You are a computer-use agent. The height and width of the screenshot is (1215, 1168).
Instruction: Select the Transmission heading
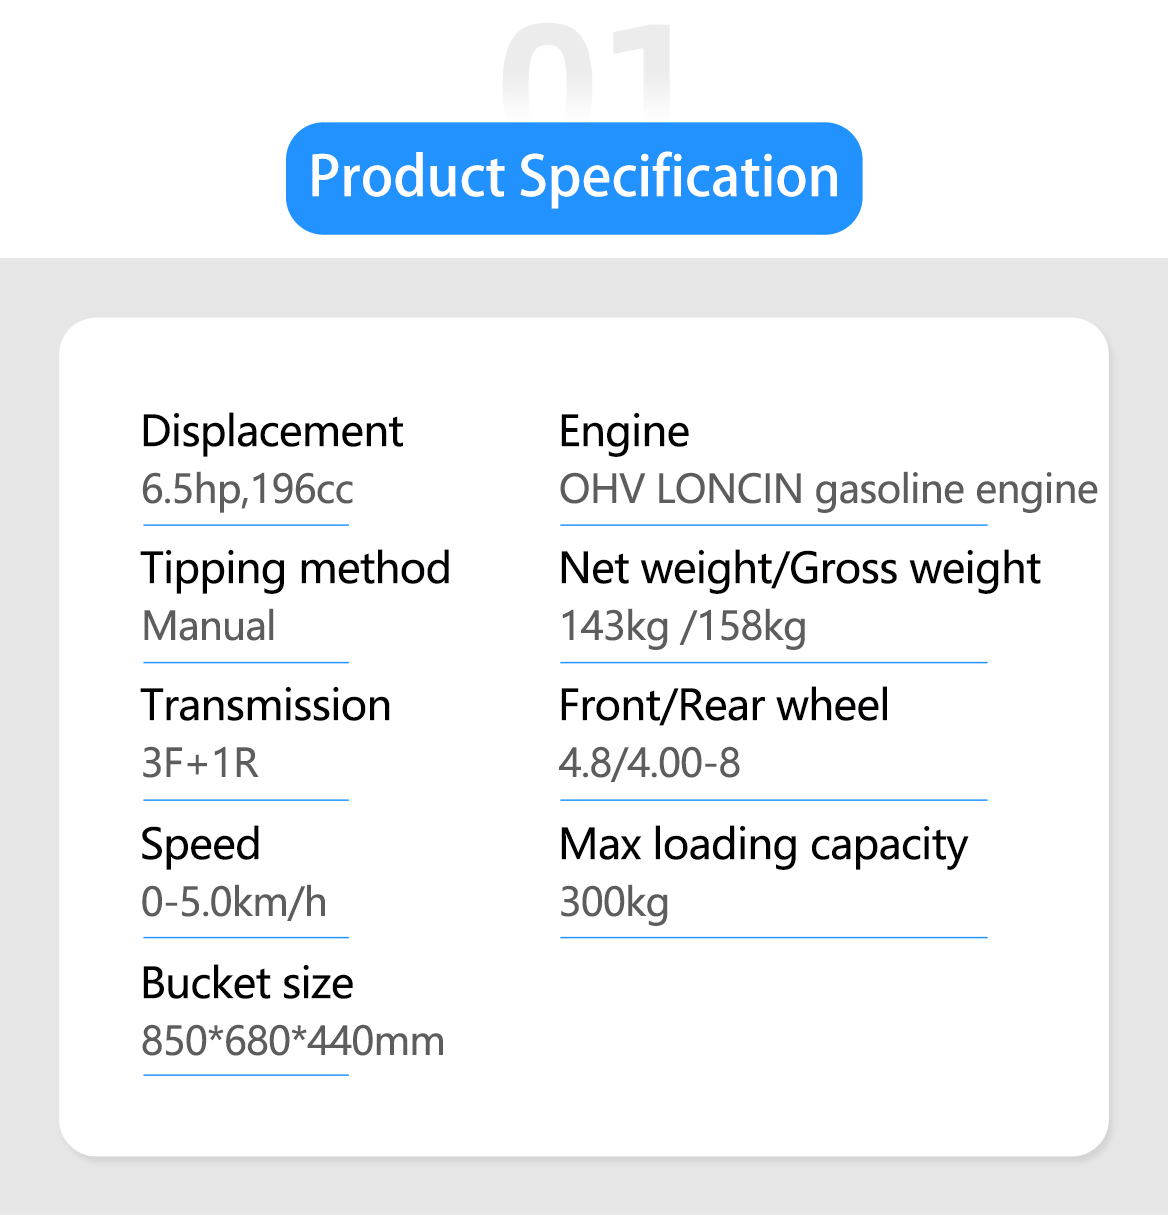click(266, 705)
